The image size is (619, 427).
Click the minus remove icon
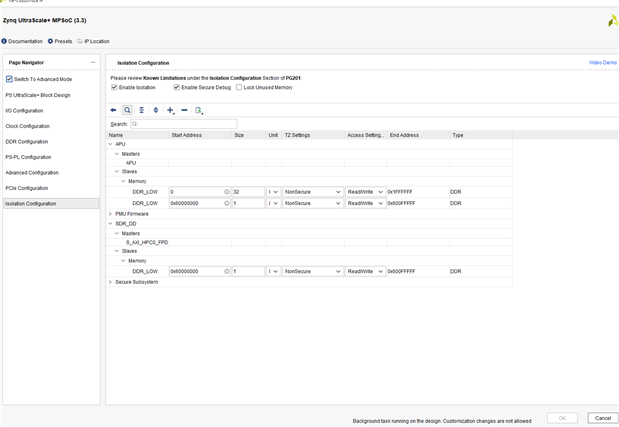click(x=184, y=110)
